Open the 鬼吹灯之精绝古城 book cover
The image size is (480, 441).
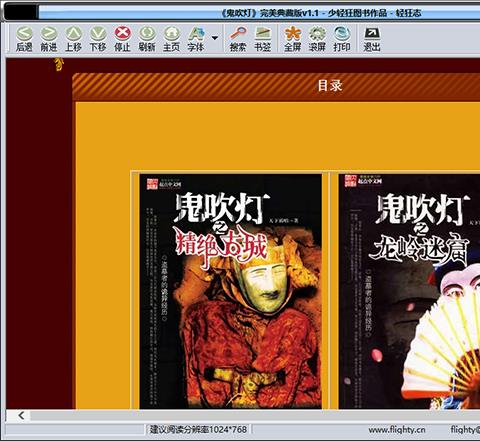point(231,291)
